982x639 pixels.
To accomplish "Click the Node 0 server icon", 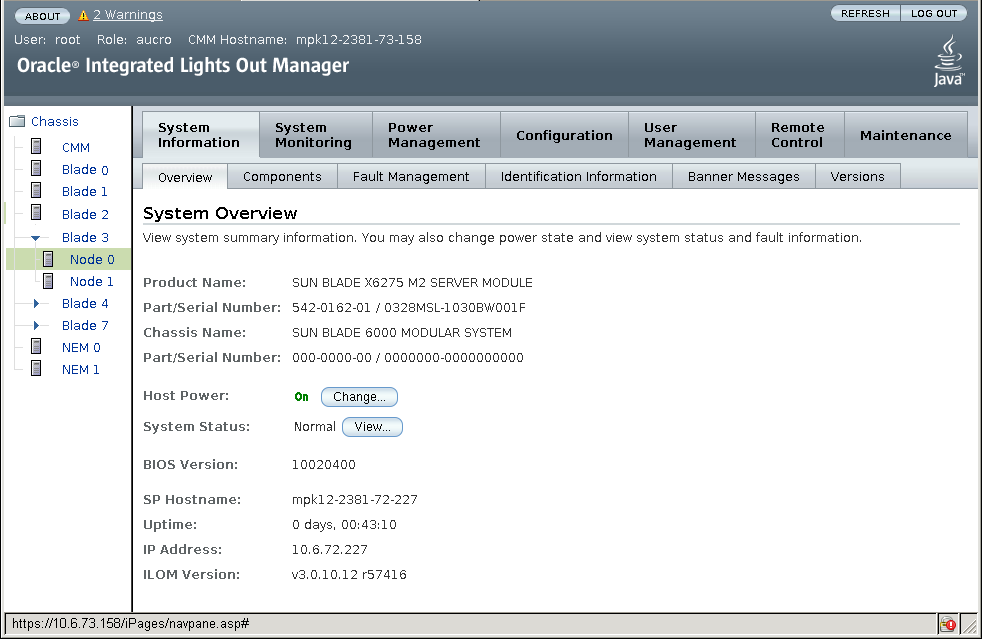I will coord(48,259).
